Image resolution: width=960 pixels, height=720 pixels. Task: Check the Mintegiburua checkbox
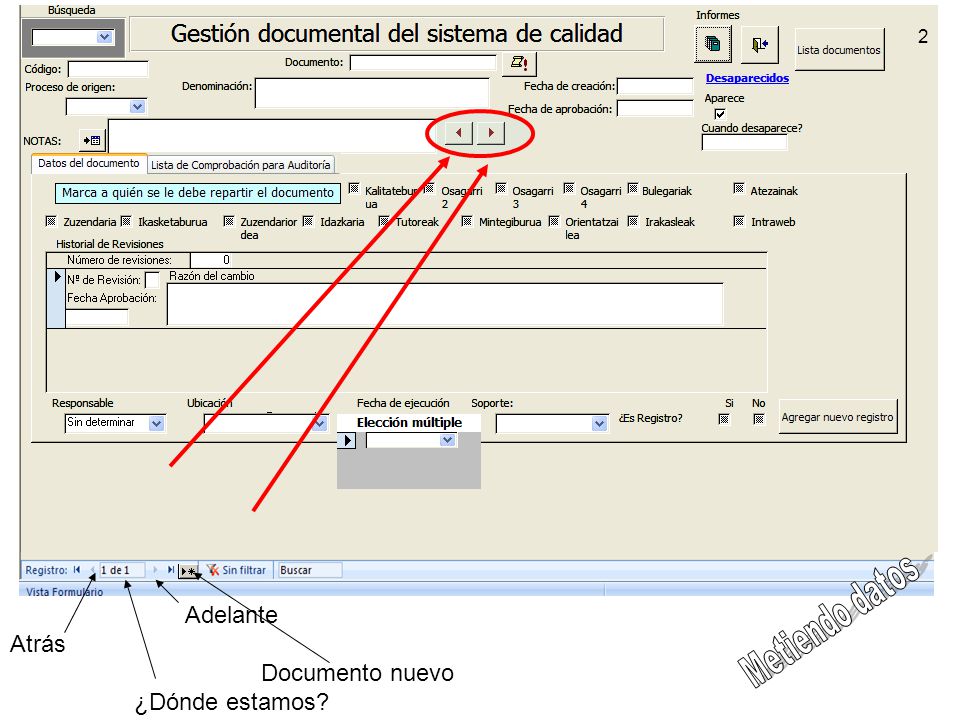pos(467,221)
